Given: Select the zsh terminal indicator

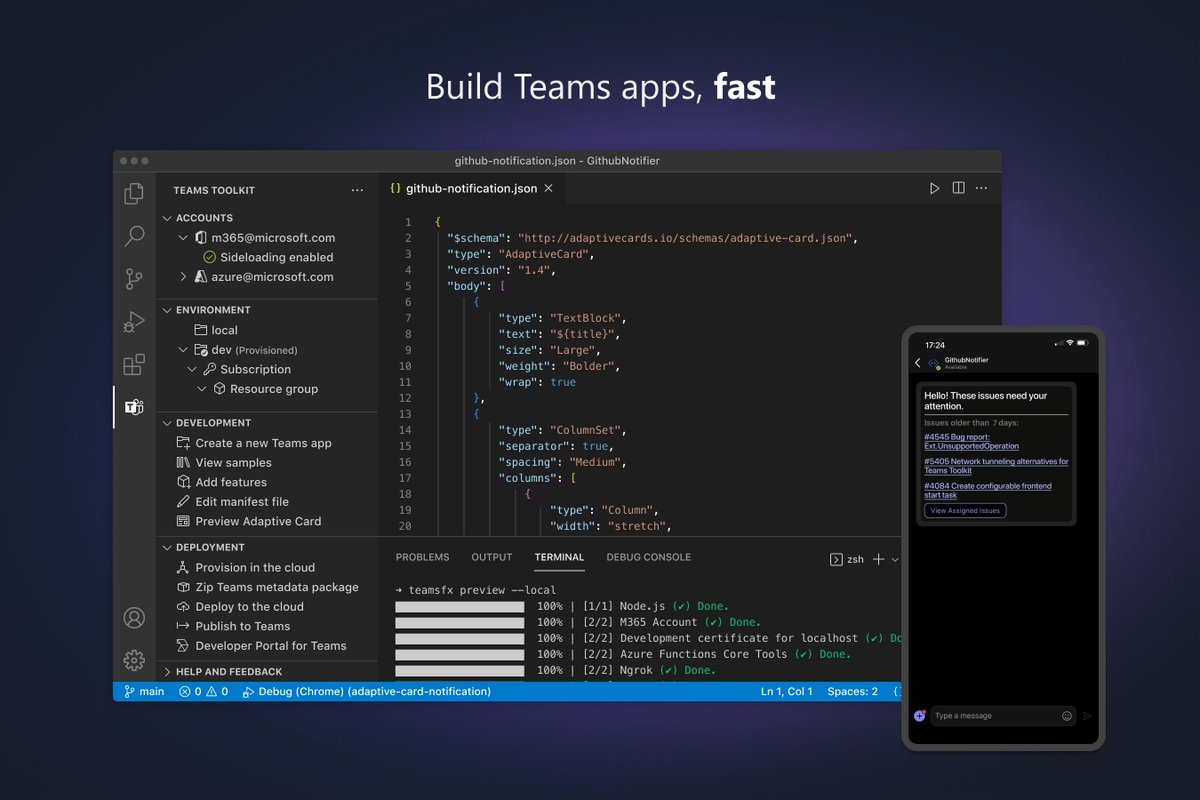Looking at the screenshot, I should [847, 559].
